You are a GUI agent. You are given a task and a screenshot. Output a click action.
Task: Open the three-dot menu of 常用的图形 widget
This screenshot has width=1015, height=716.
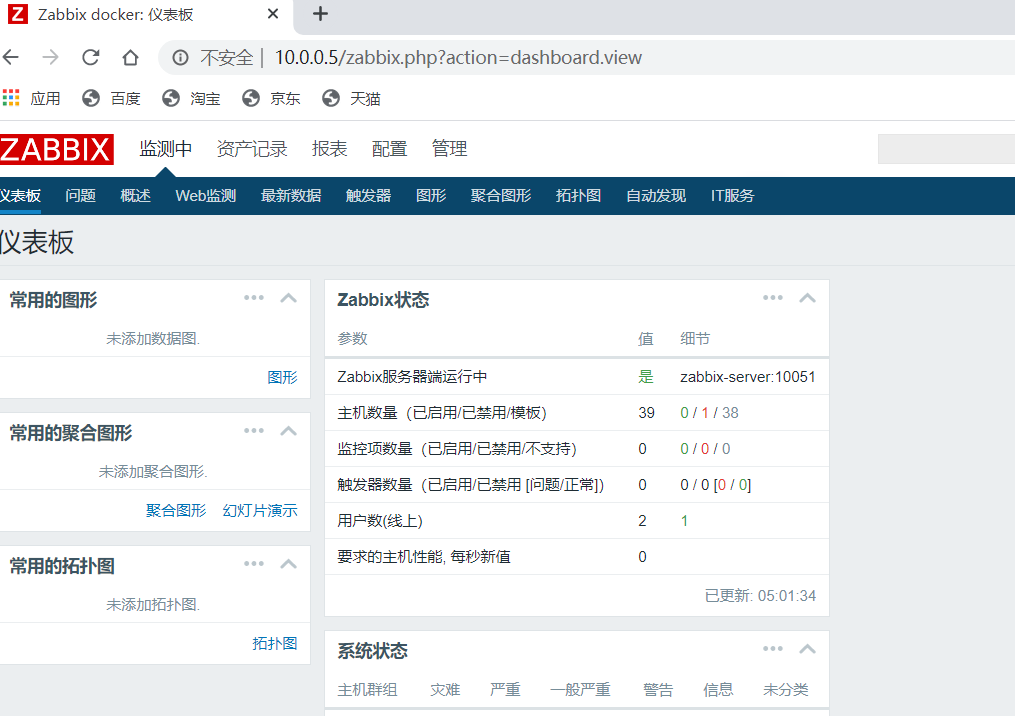pyautogui.click(x=254, y=298)
